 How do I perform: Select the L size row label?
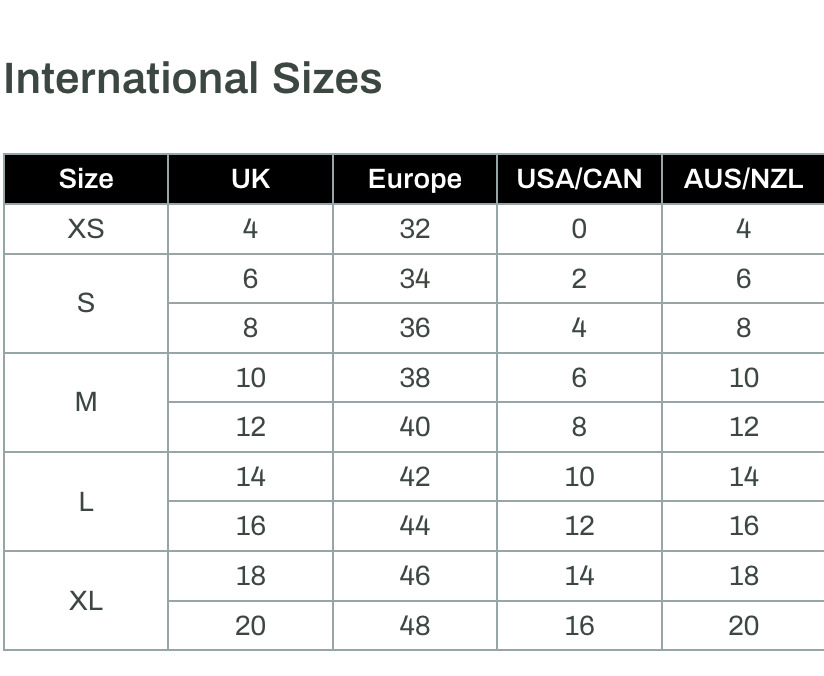(x=86, y=501)
